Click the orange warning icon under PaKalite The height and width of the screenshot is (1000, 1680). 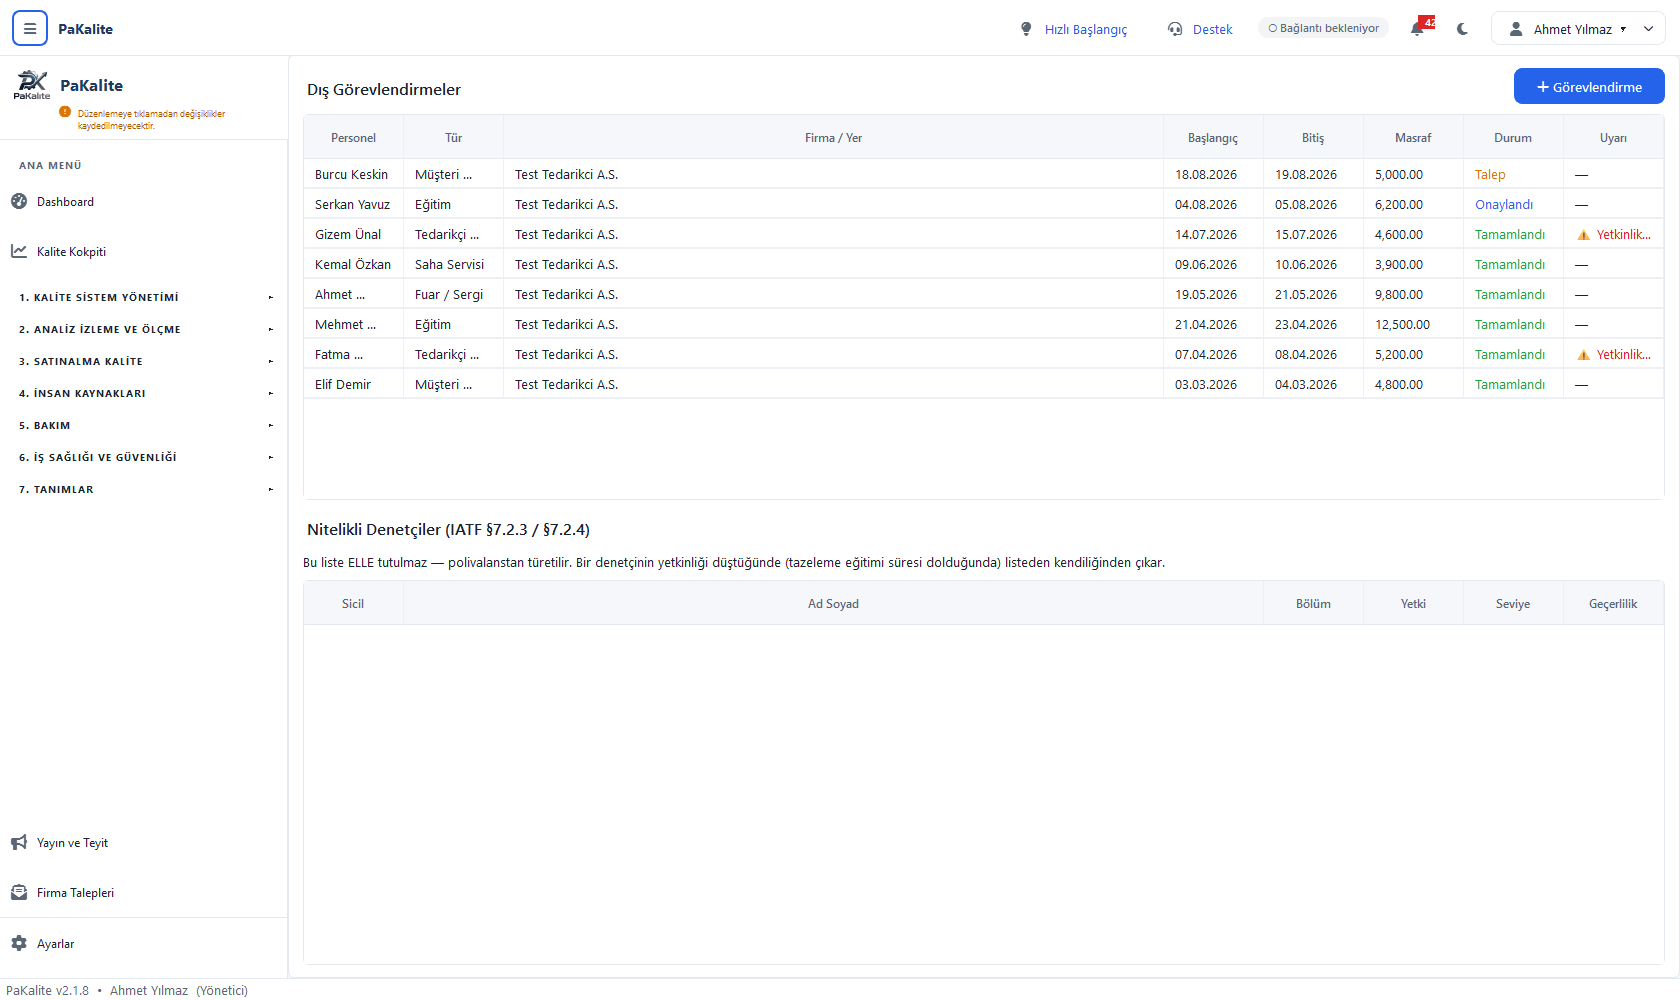click(65, 112)
